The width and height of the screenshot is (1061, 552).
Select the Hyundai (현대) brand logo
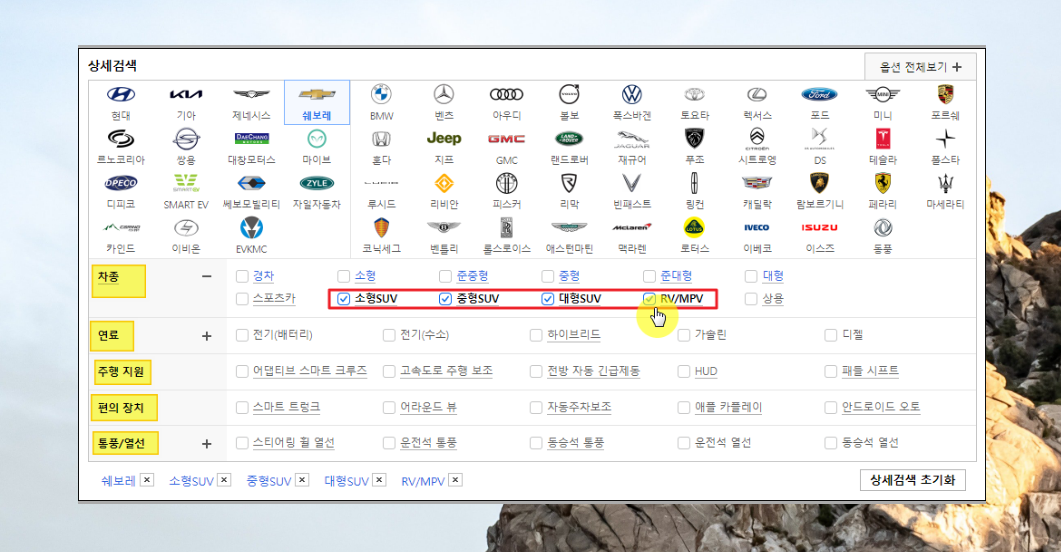tap(121, 94)
